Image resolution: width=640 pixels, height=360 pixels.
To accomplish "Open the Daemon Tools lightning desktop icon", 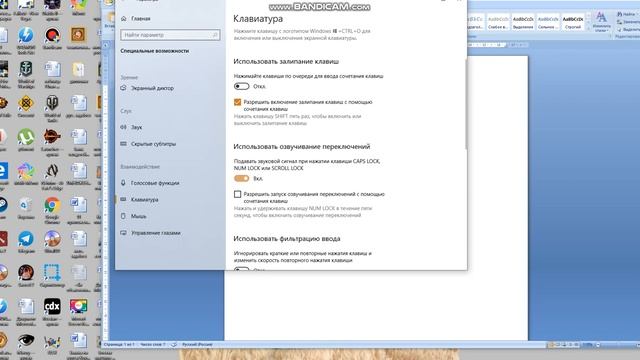I will coord(26,35).
